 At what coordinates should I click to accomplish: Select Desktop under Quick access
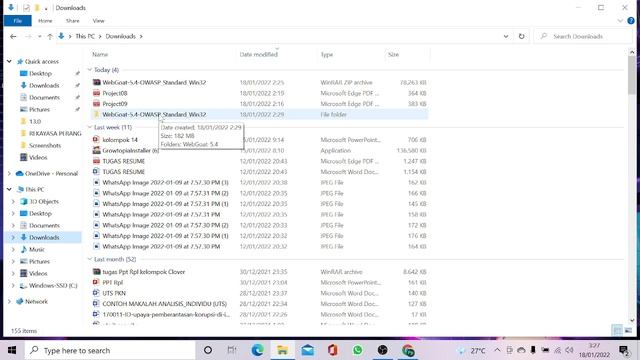40,73
